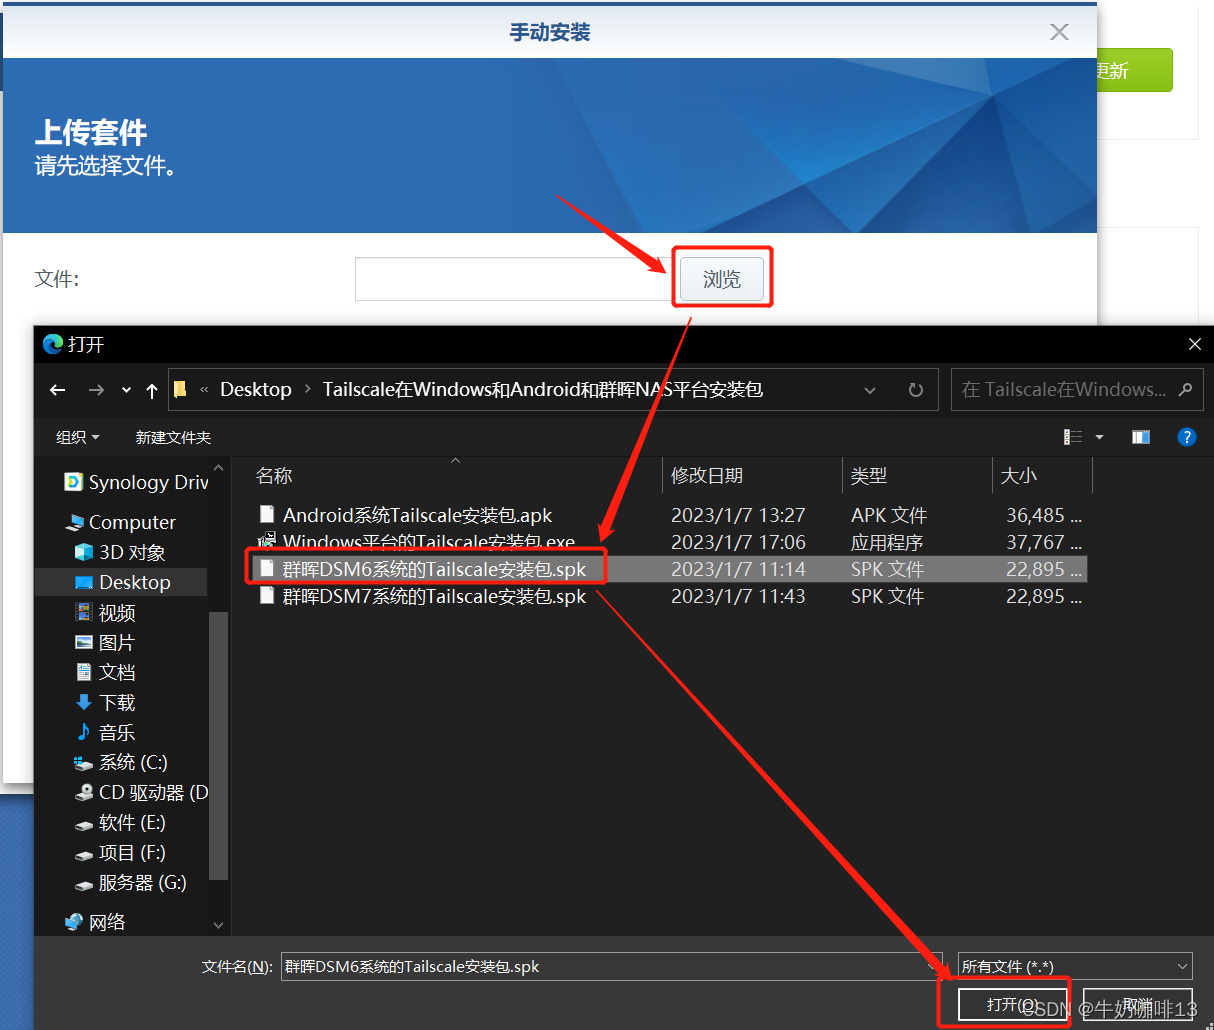1214x1030 pixels.
Task: Open the 所有文件 (*.*) filter dropdown
Action: pyautogui.click(x=1075, y=966)
